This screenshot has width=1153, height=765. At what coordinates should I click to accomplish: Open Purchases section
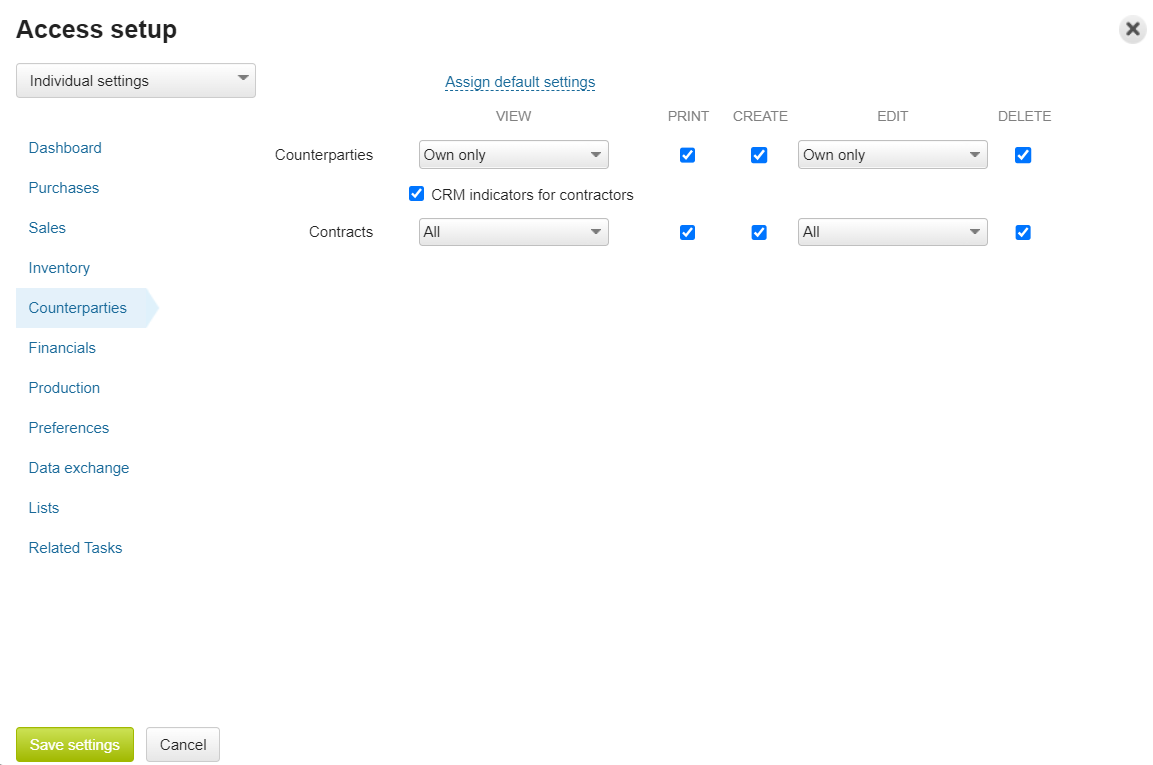63,188
